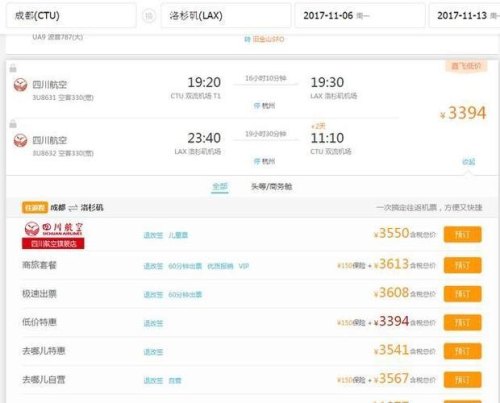
Task: Open 退改签 rules in the 极速出票 row
Action: pyautogui.click(x=153, y=295)
